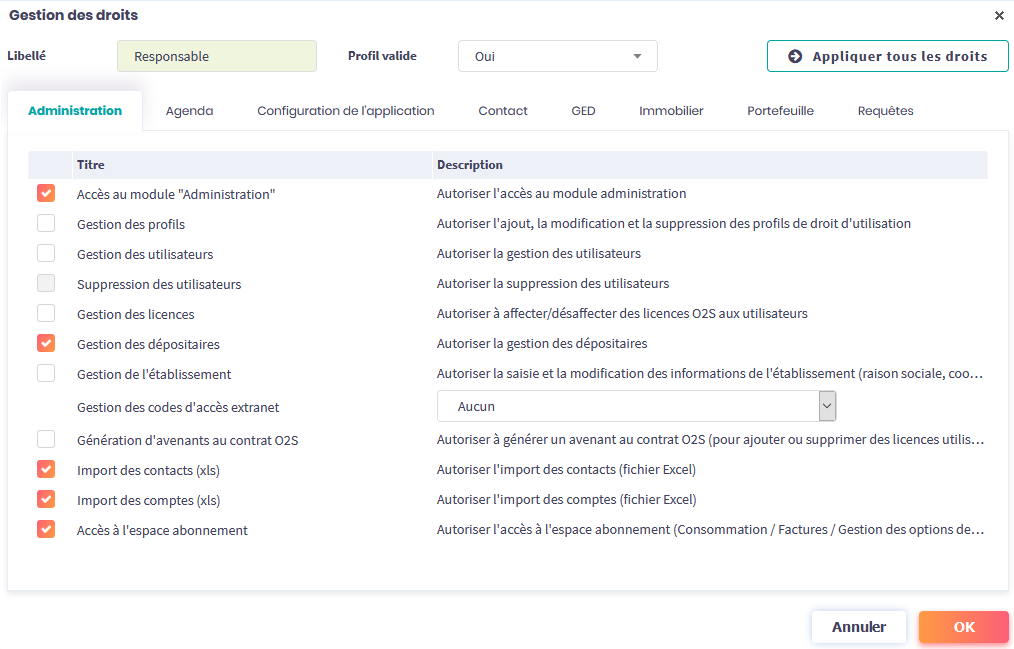The image size is (1014, 649).
Task: Click the Annuler button
Action: point(858,627)
